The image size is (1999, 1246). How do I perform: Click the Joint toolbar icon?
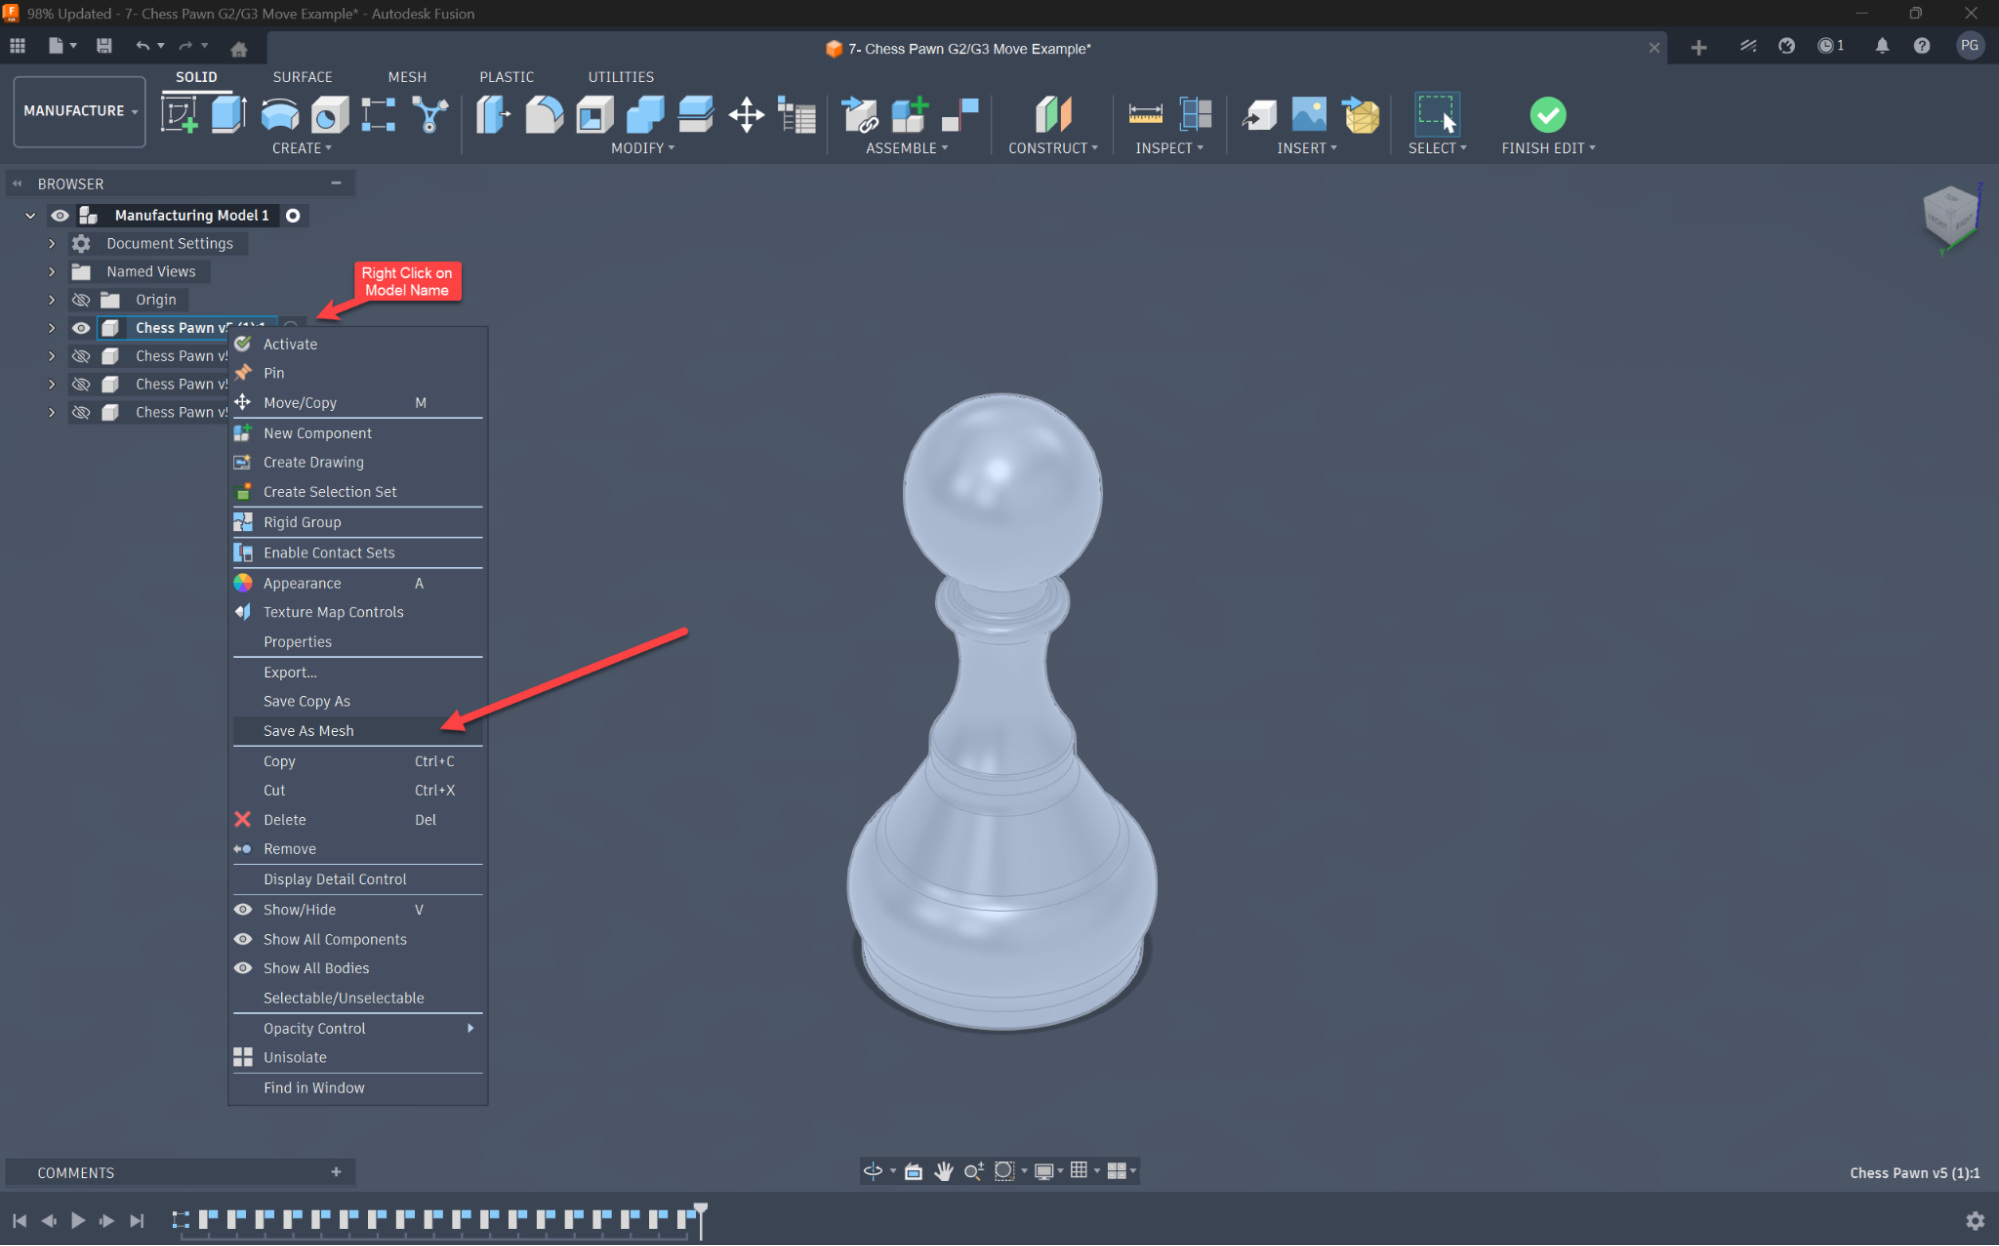(961, 115)
